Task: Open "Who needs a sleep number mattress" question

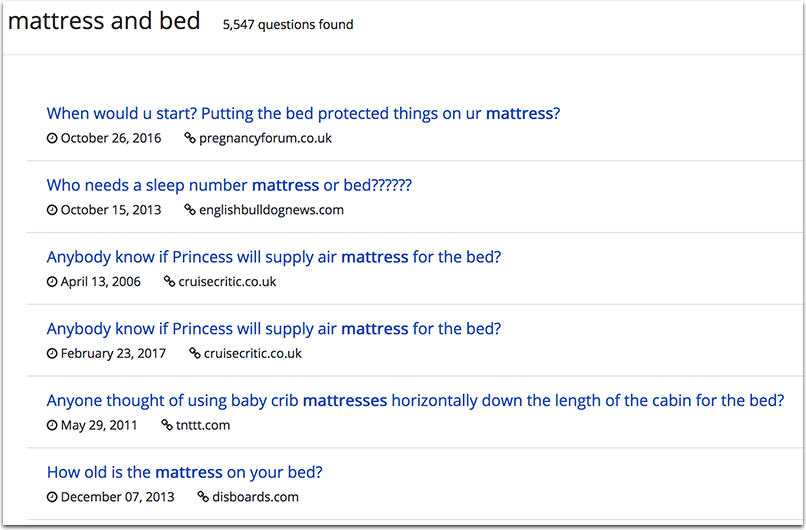Action: pyautogui.click(x=229, y=185)
